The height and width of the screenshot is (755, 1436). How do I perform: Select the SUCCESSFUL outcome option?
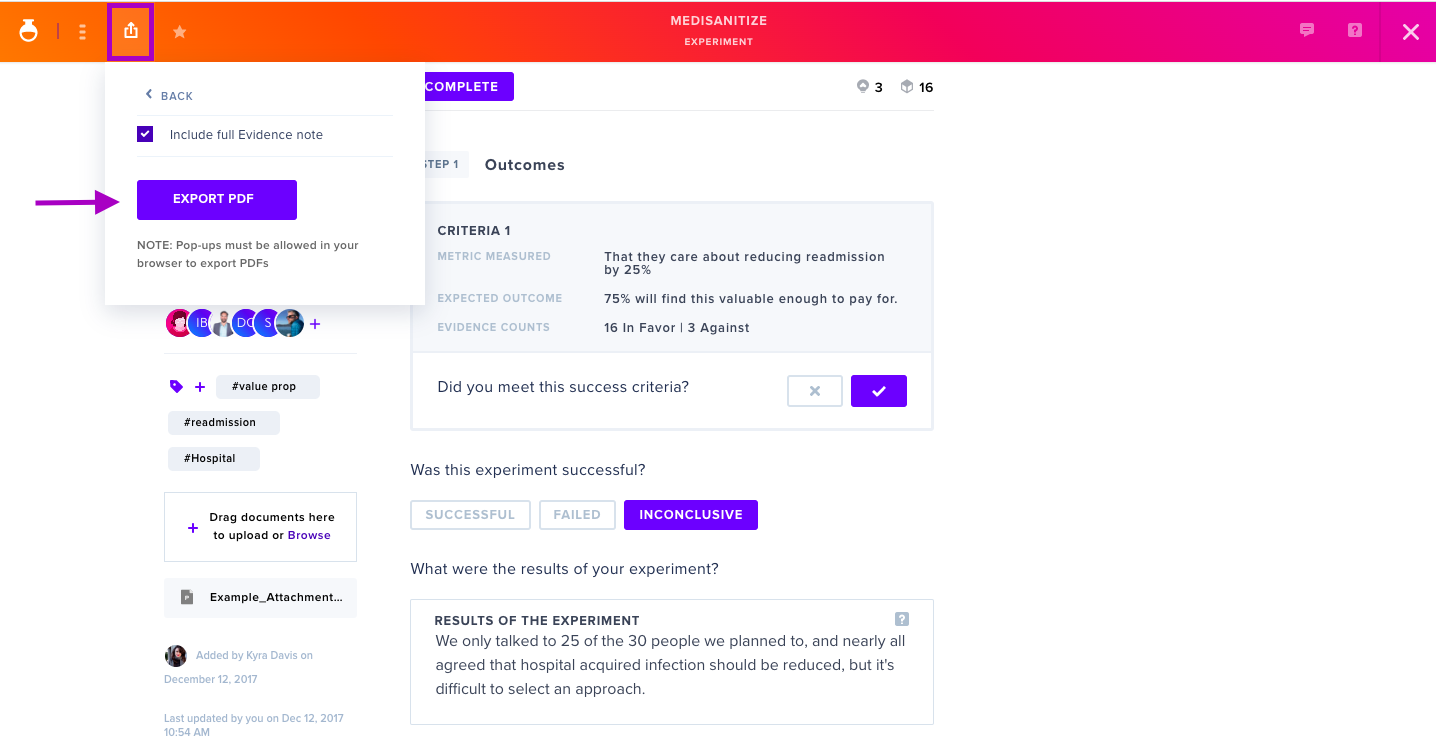pyautogui.click(x=470, y=515)
